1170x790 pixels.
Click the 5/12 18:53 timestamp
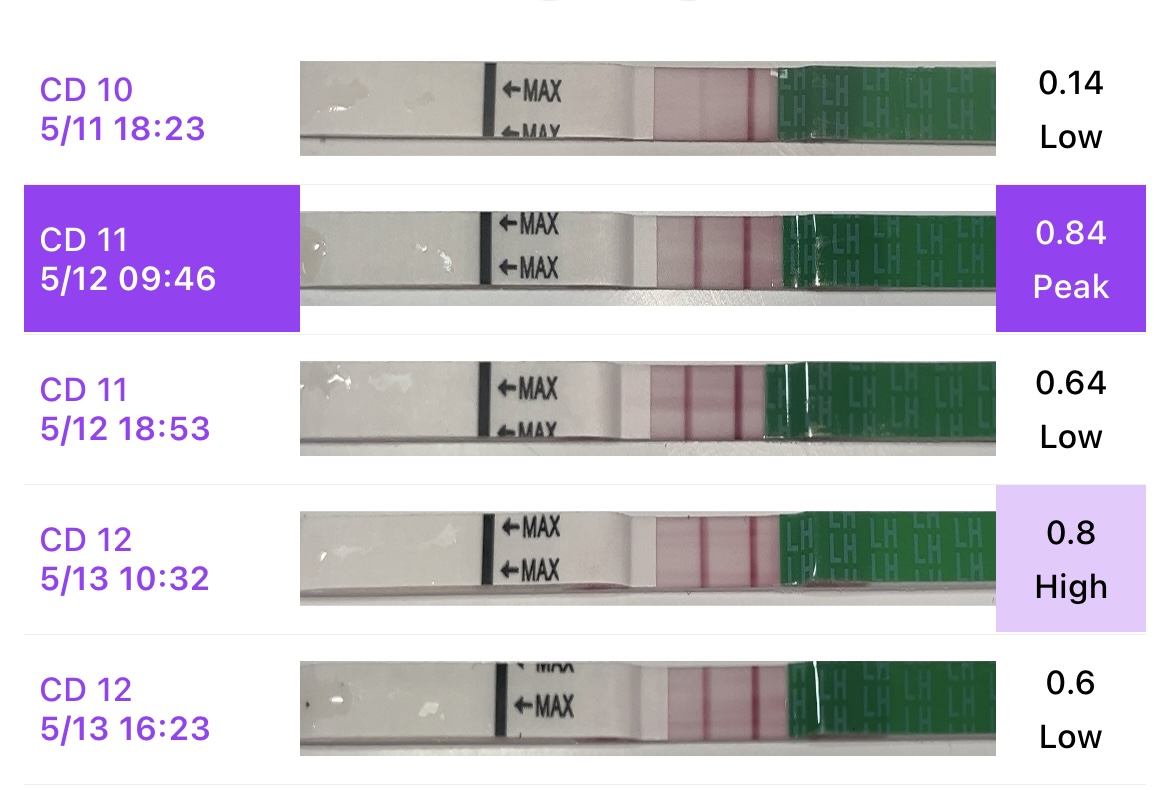click(125, 428)
